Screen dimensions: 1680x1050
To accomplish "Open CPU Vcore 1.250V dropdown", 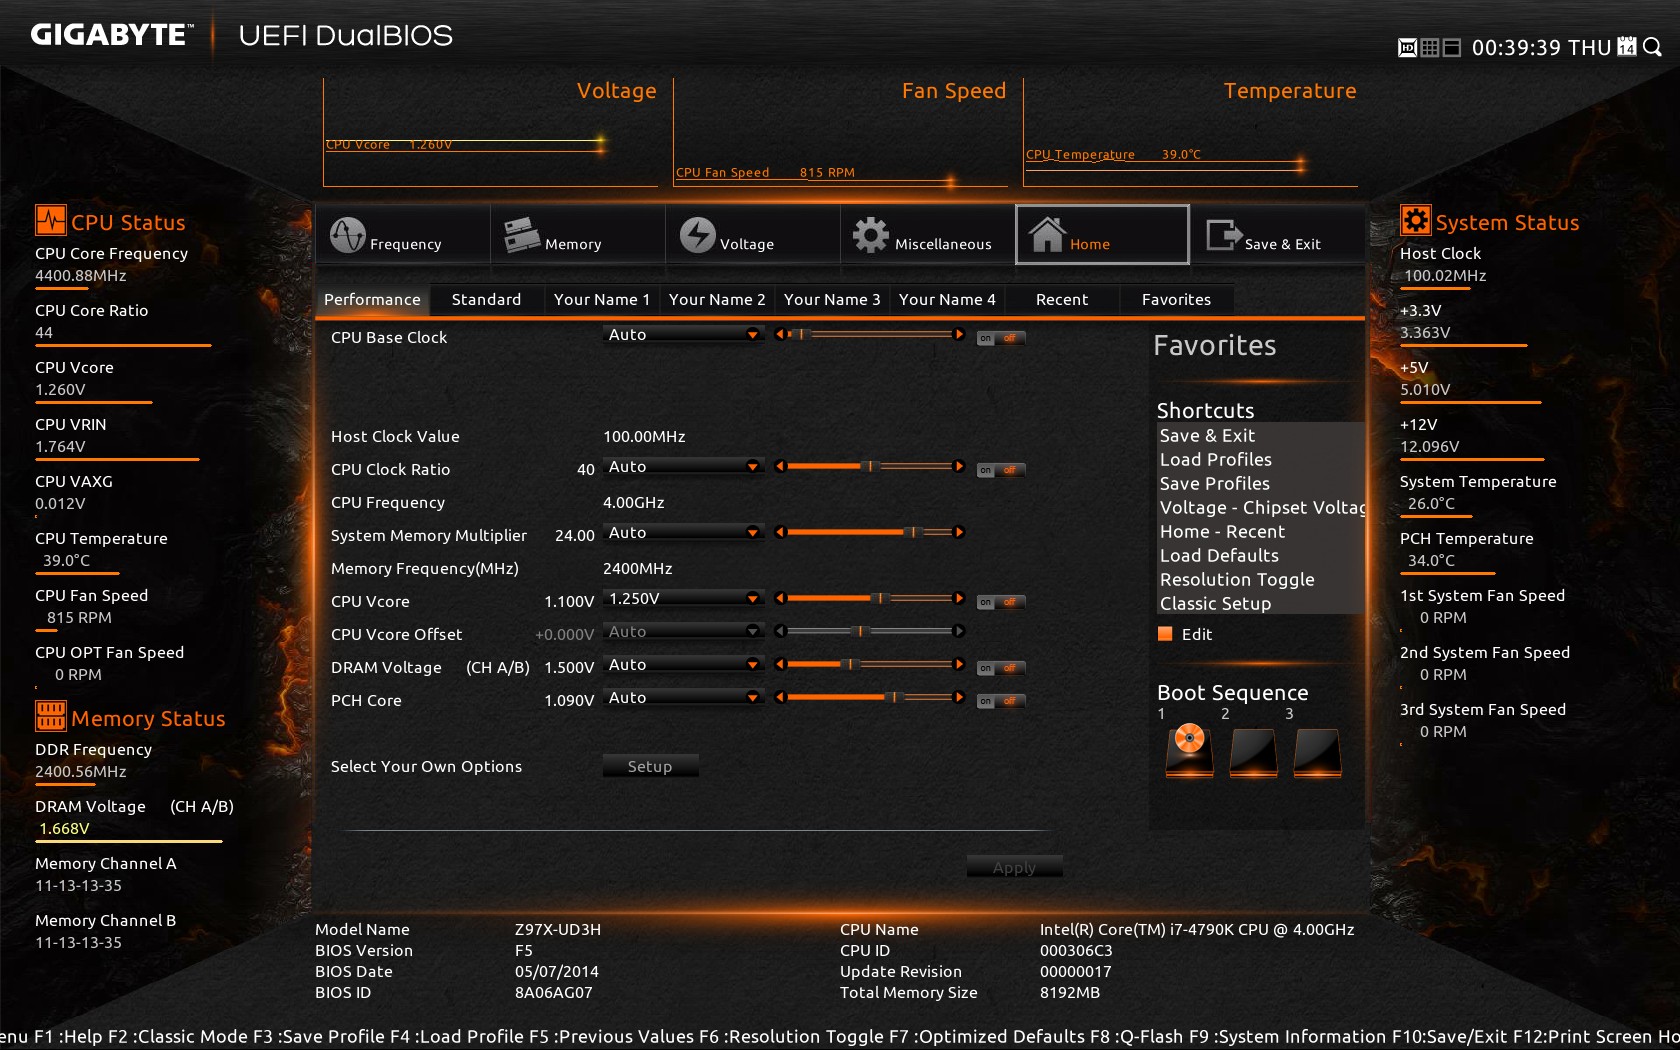I will tap(683, 599).
